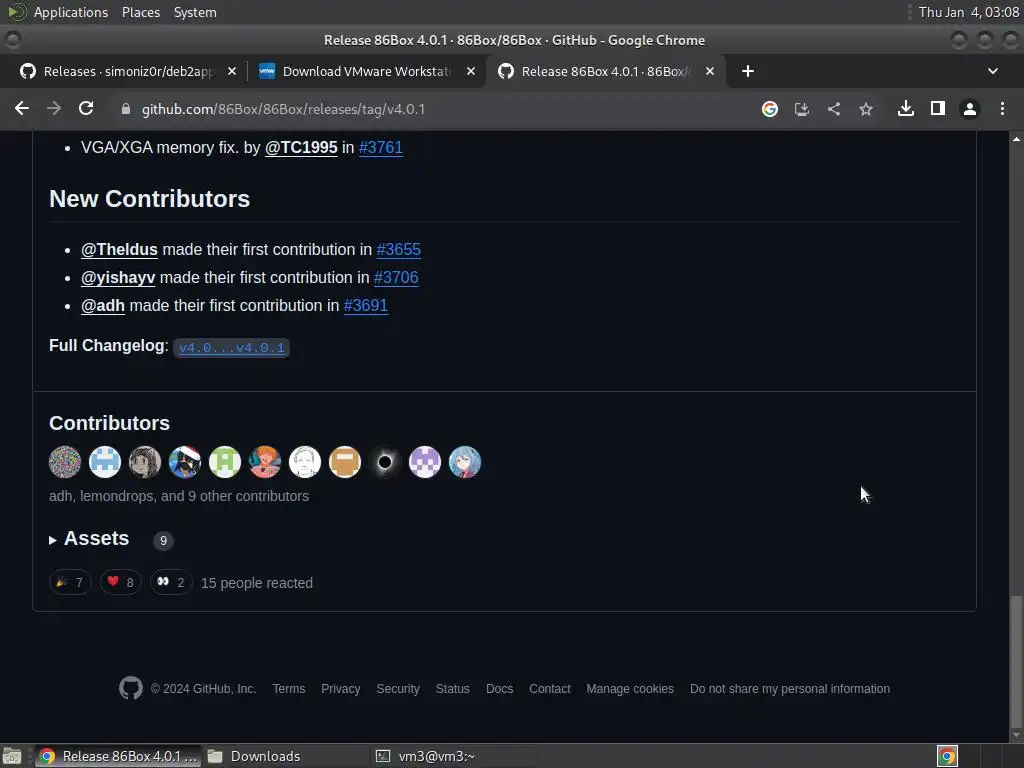Click the browser forward arrow

click(x=54, y=108)
